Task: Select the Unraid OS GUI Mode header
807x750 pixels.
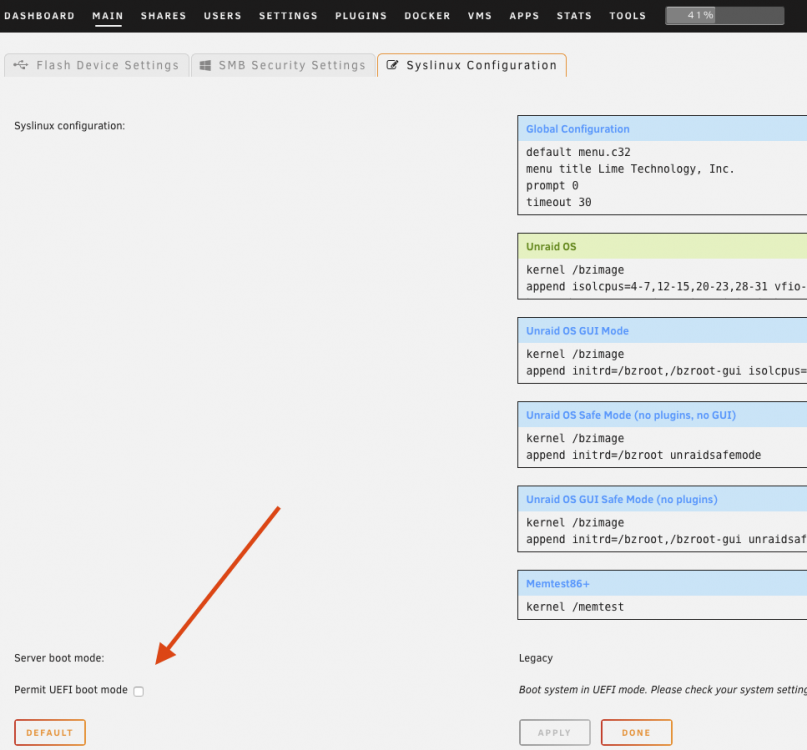Action: pyautogui.click(x=662, y=331)
